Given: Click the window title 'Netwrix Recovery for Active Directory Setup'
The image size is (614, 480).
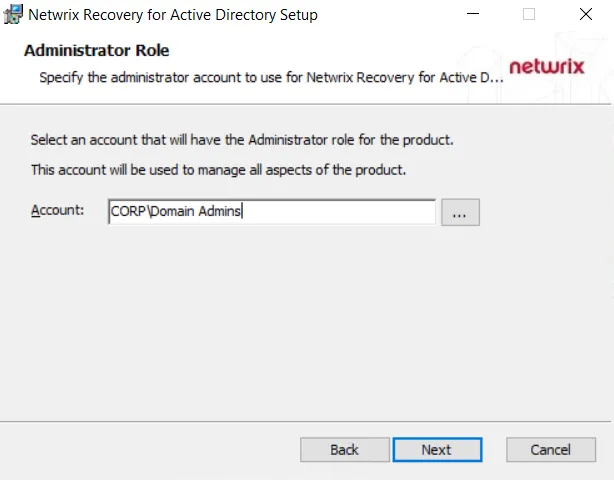Looking at the screenshot, I should point(173,15).
